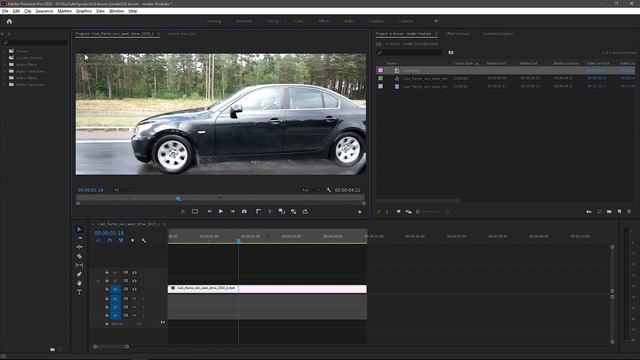Click the Effects panel search field
Screen dimensions: 640x360
click(x=35, y=42)
